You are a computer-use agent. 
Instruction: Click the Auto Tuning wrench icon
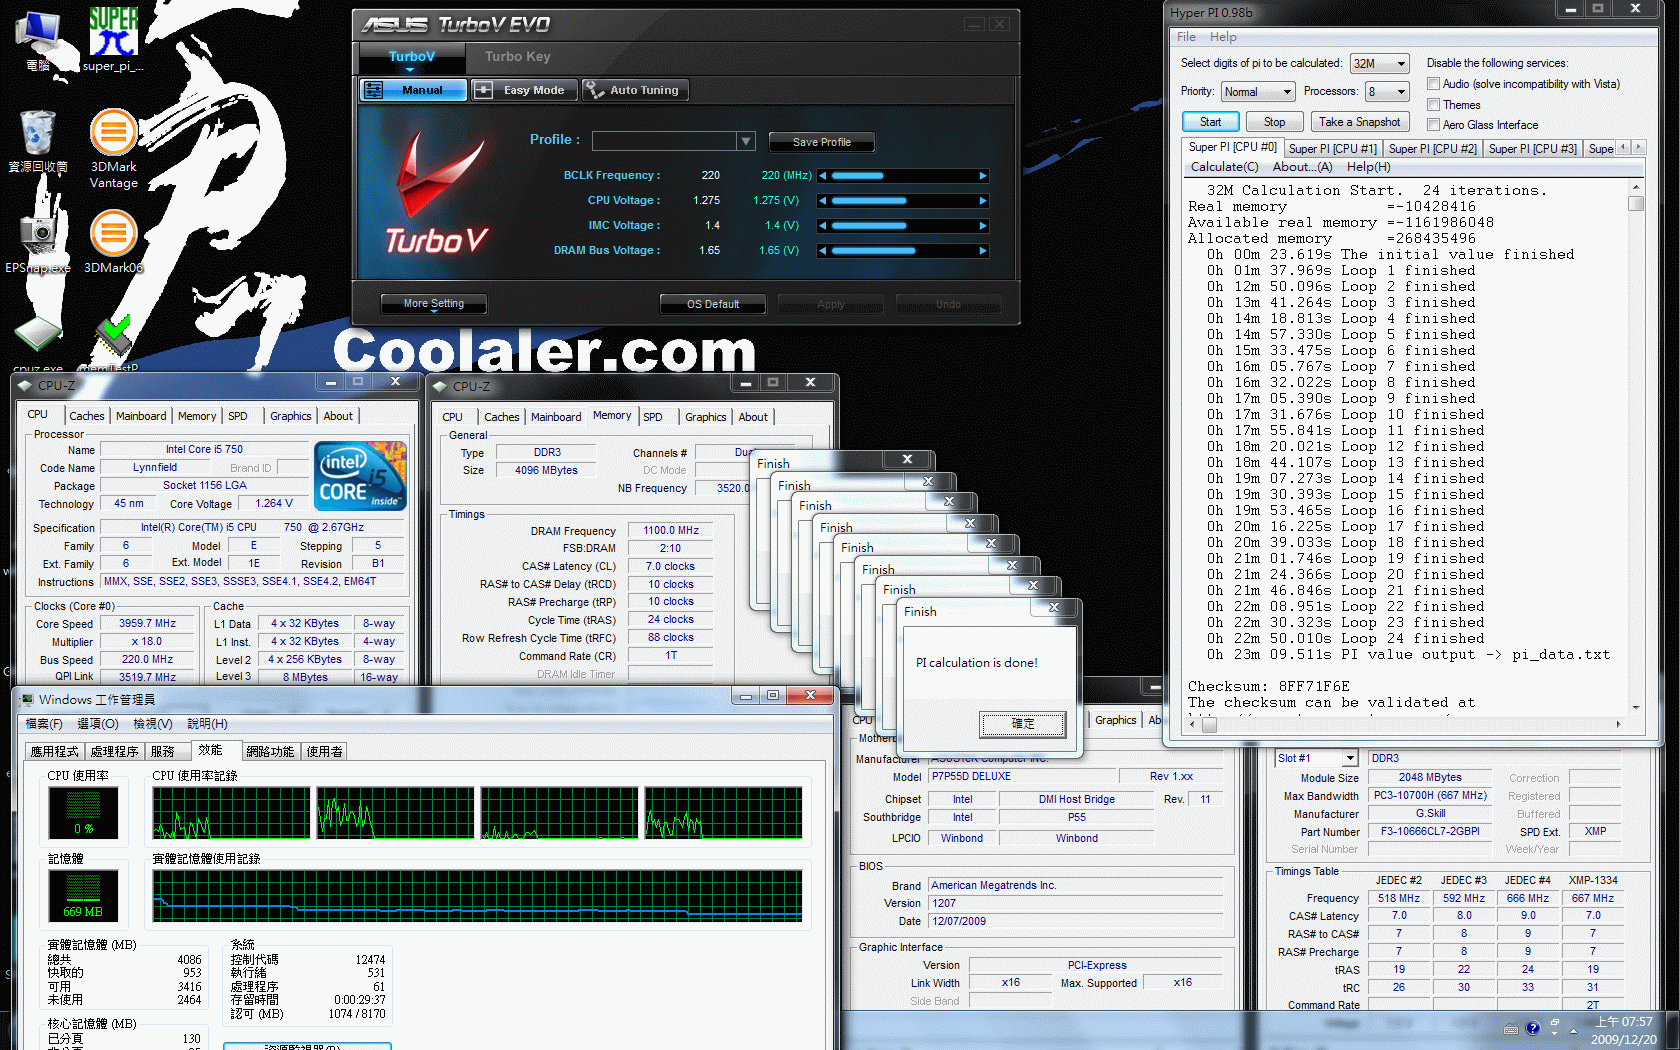tap(595, 90)
